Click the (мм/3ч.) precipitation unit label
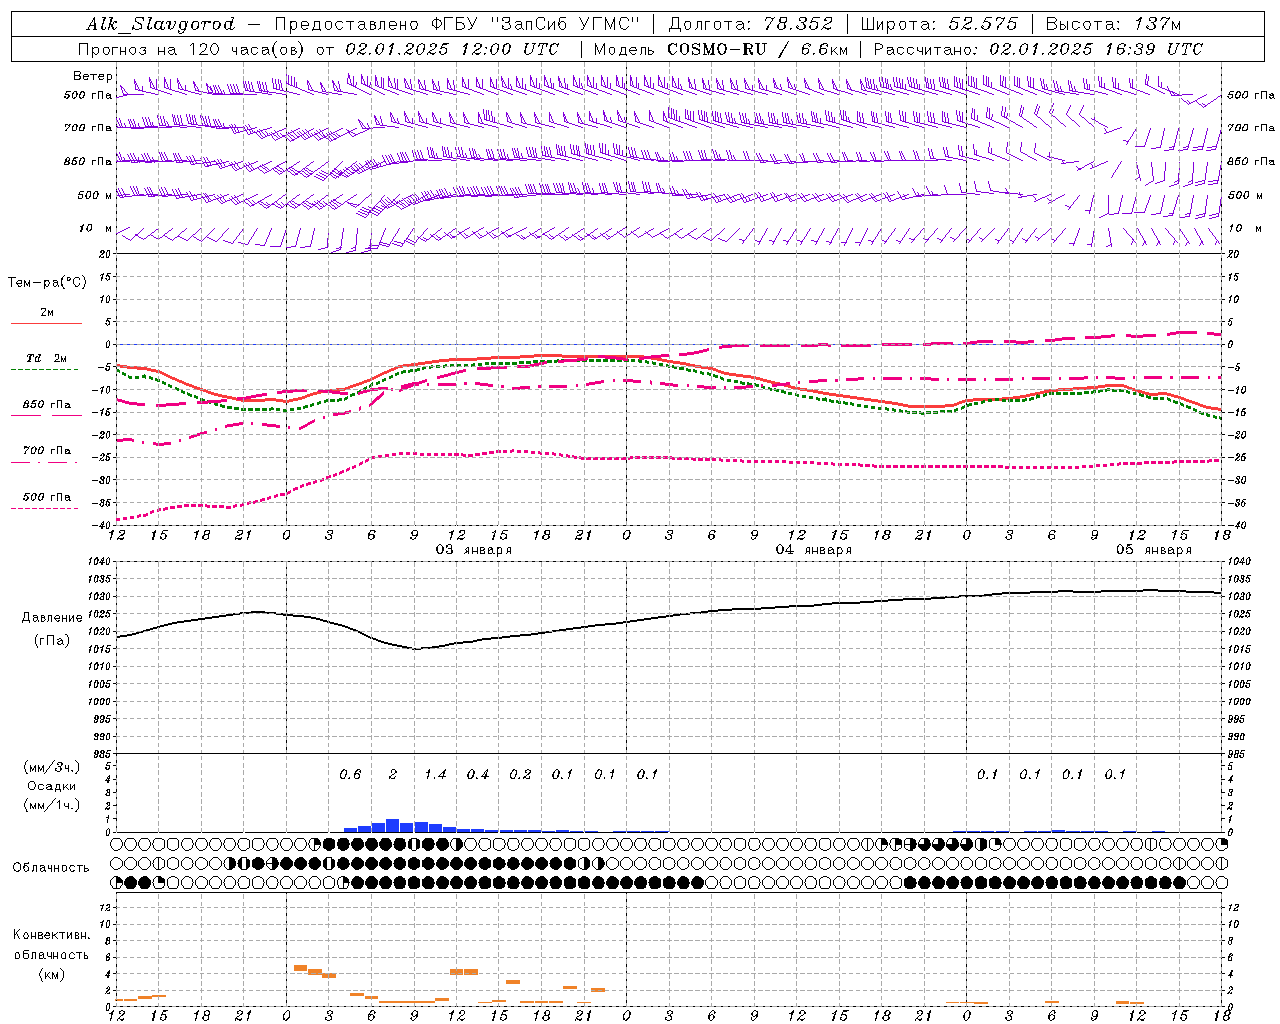This screenshot has width=1280, height=1024. (x=52, y=767)
